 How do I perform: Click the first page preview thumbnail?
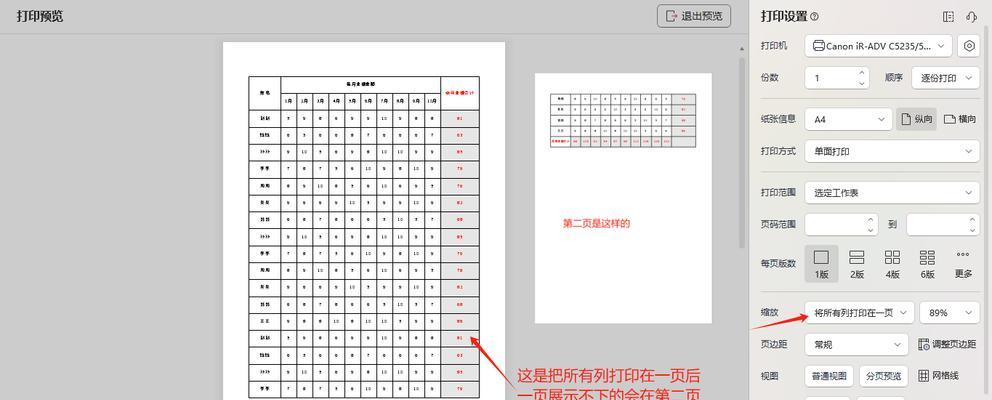tap(364, 221)
